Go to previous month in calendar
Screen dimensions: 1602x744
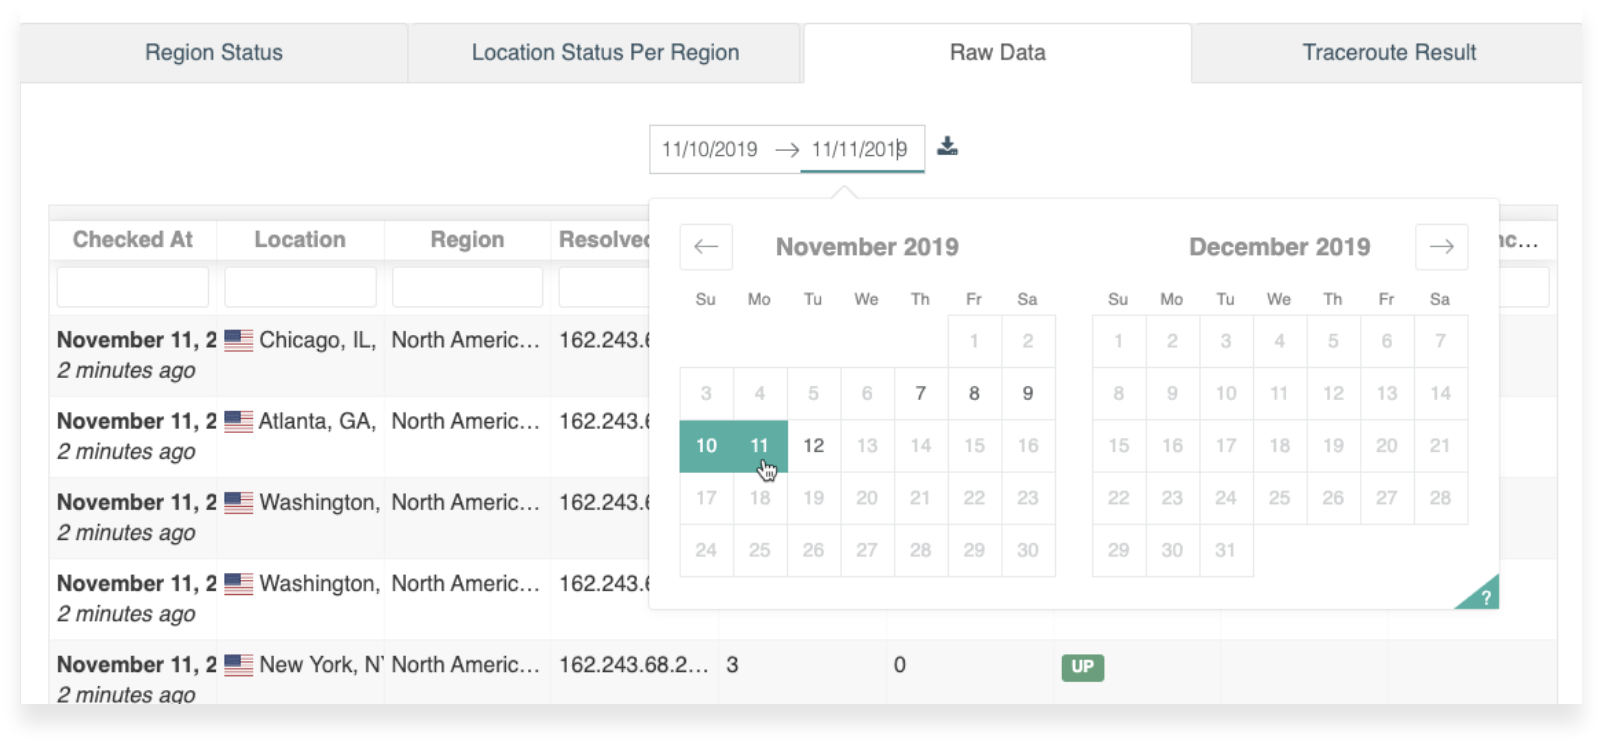tap(706, 247)
